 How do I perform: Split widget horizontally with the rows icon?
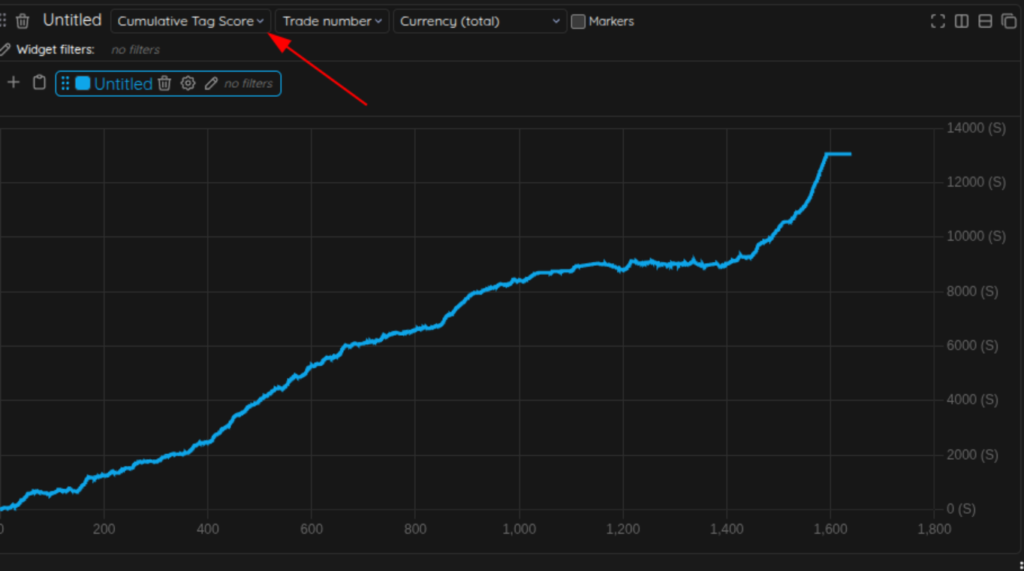pos(985,21)
